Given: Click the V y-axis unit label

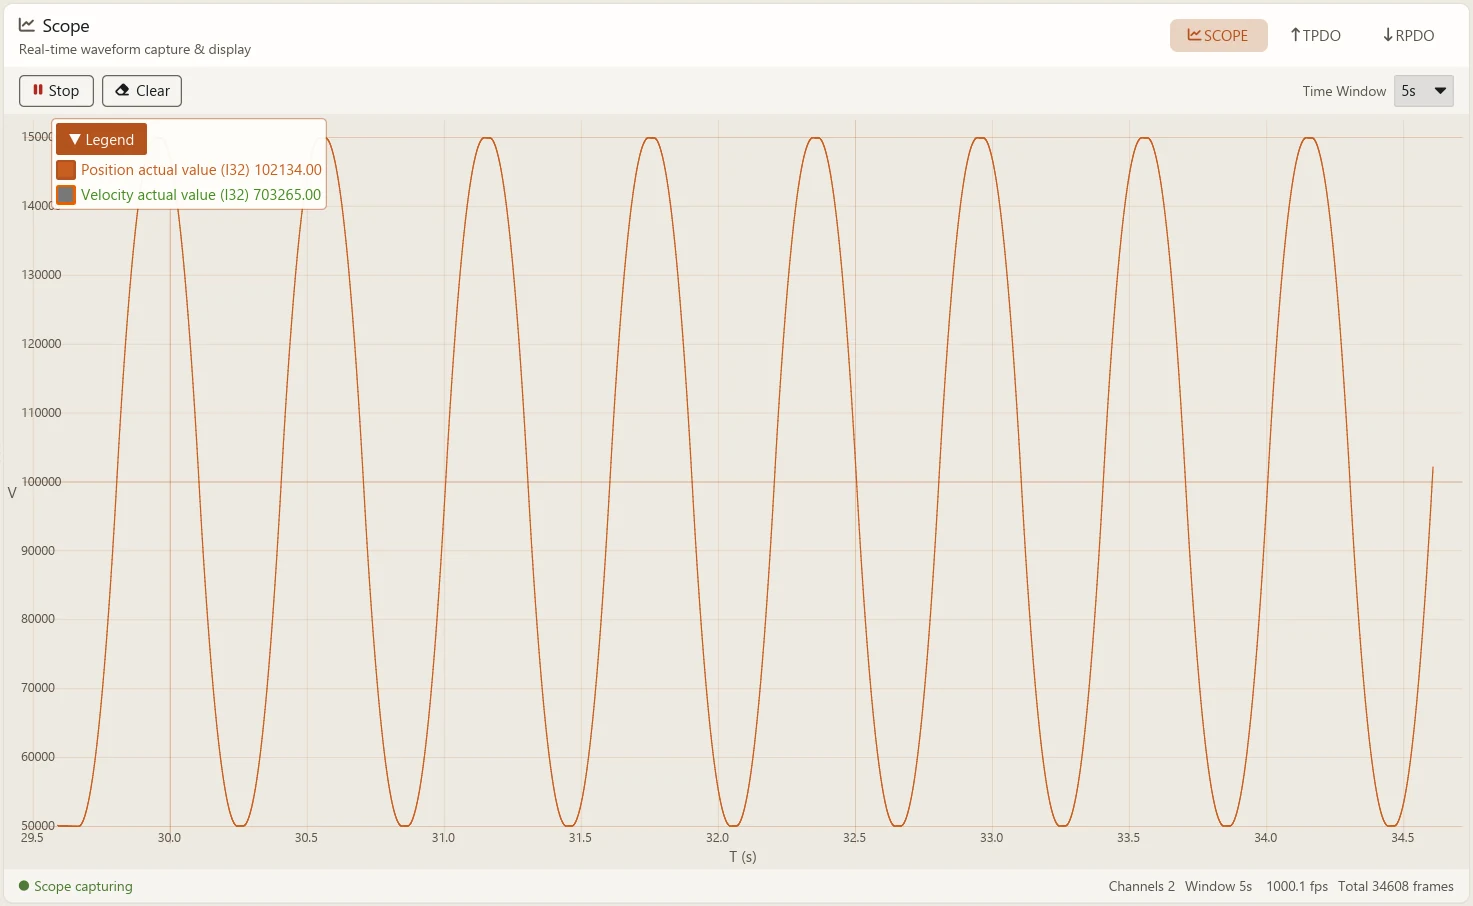Looking at the screenshot, I should coord(12,493).
